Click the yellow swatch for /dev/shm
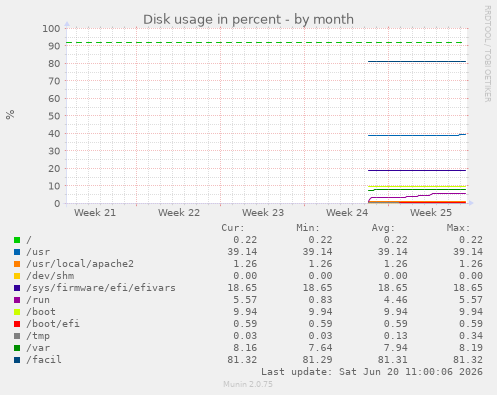497x395 pixels. tap(17, 276)
